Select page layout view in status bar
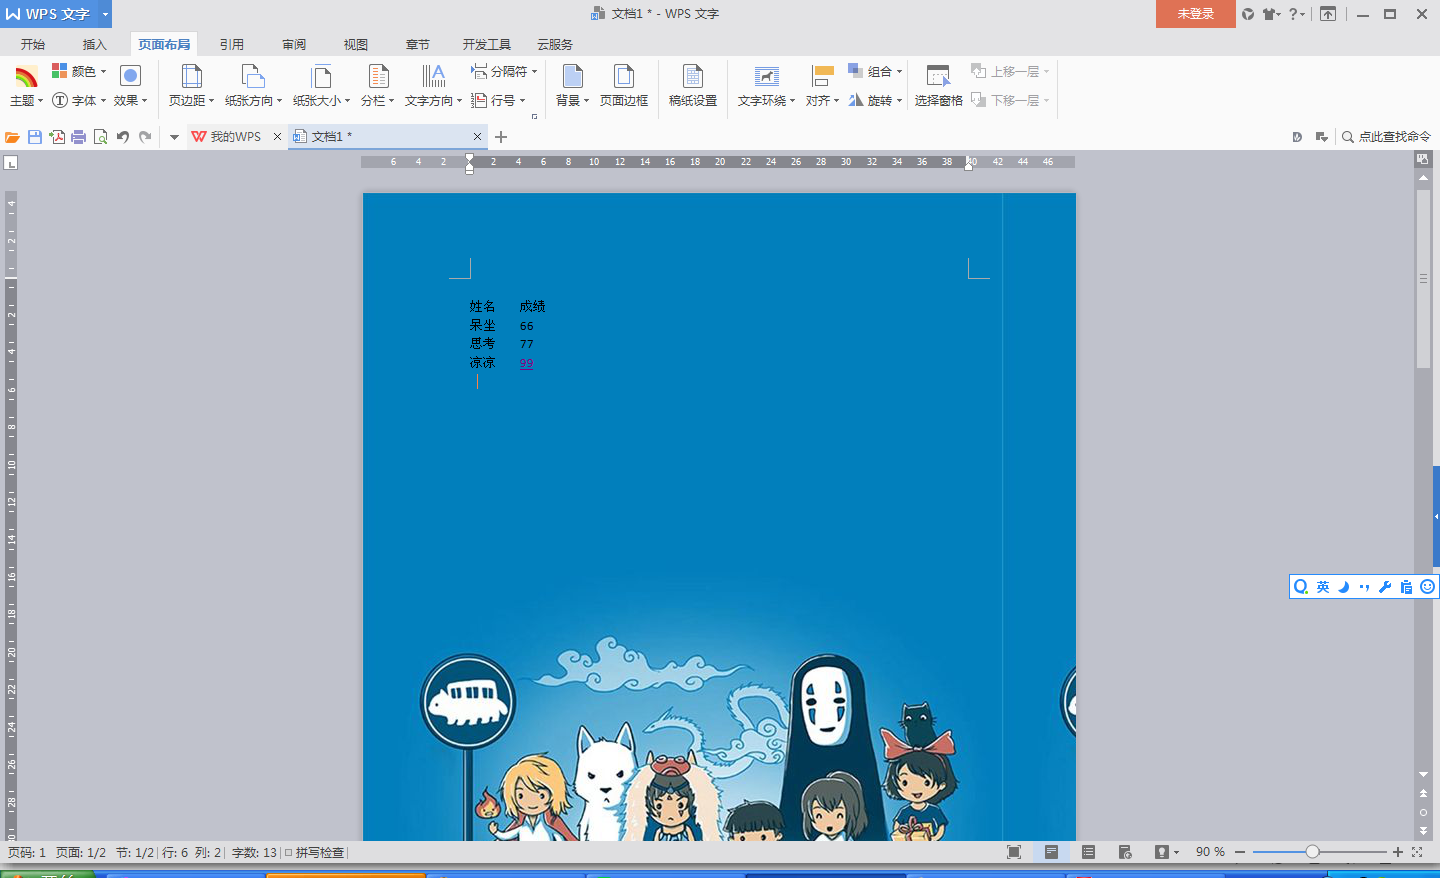Image resolution: width=1440 pixels, height=878 pixels. 1051,852
